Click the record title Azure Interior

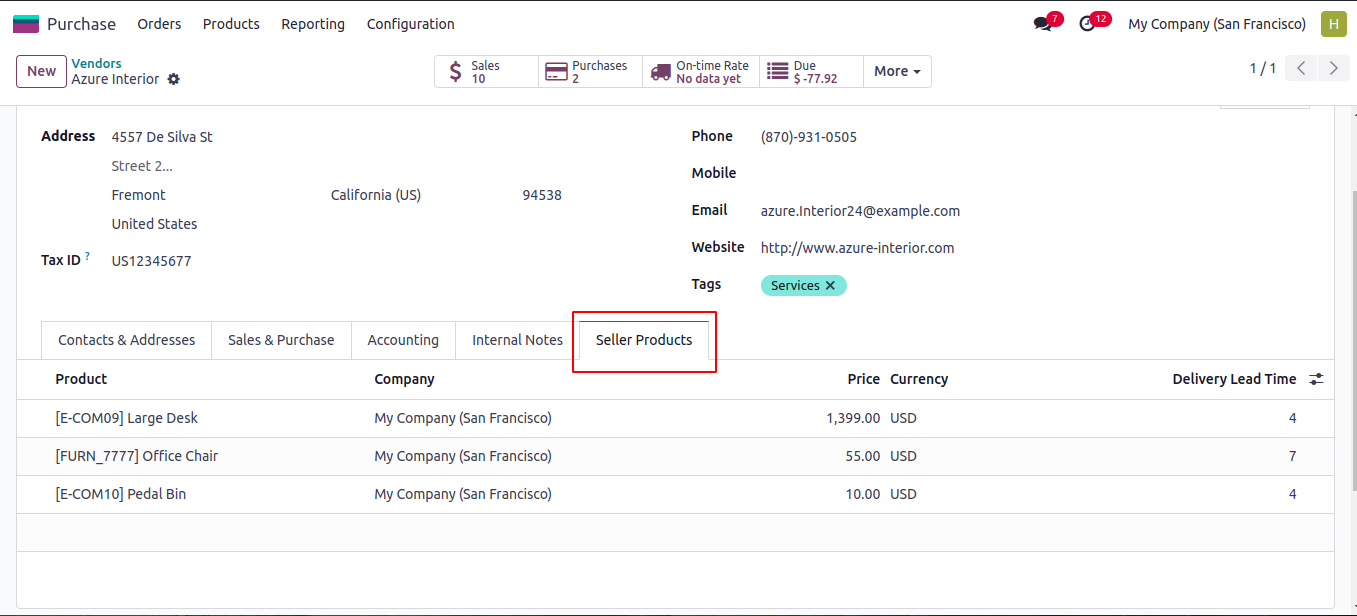point(115,79)
